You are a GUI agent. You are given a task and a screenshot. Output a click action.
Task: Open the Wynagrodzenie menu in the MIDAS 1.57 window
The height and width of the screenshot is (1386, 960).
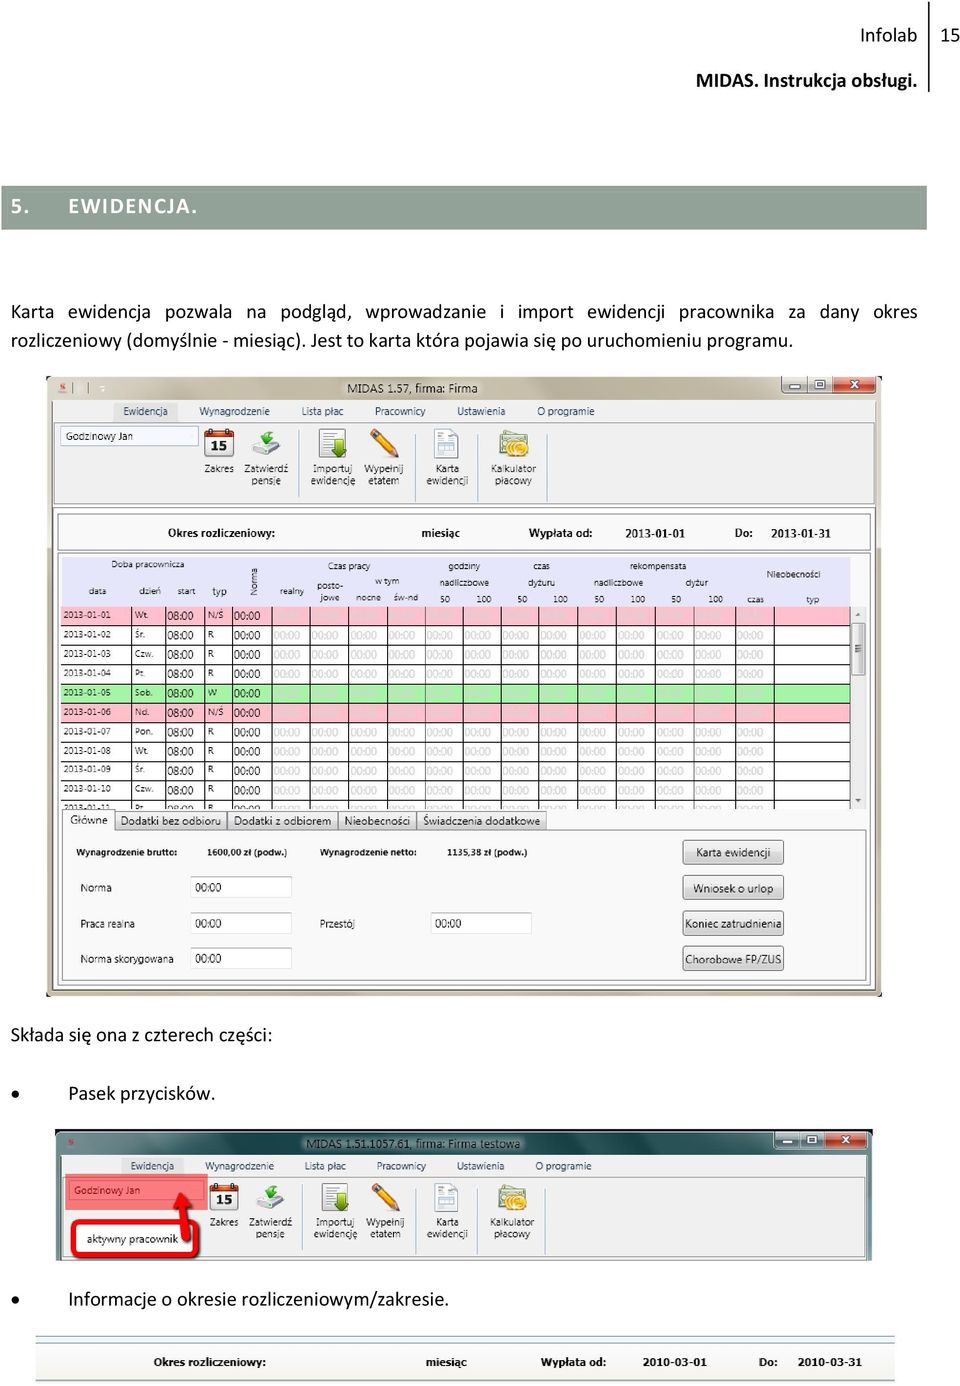point(234,411)
